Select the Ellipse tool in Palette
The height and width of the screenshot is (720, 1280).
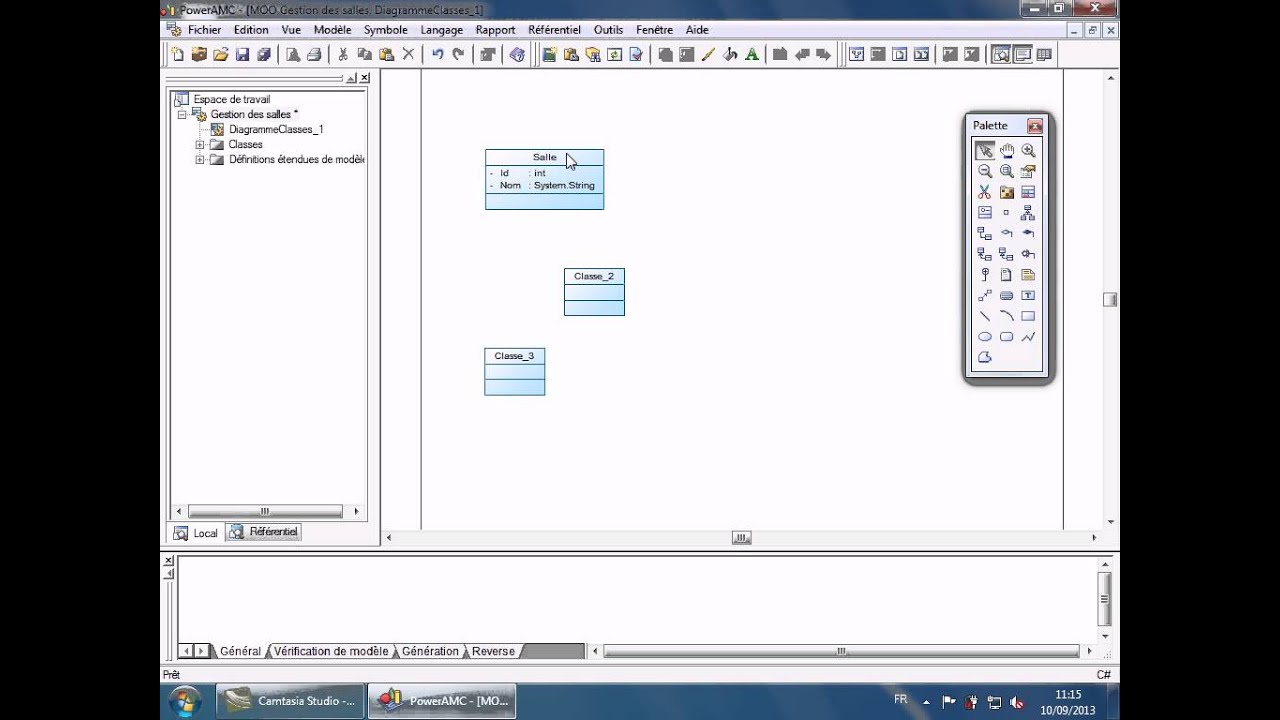pos(985,337)
